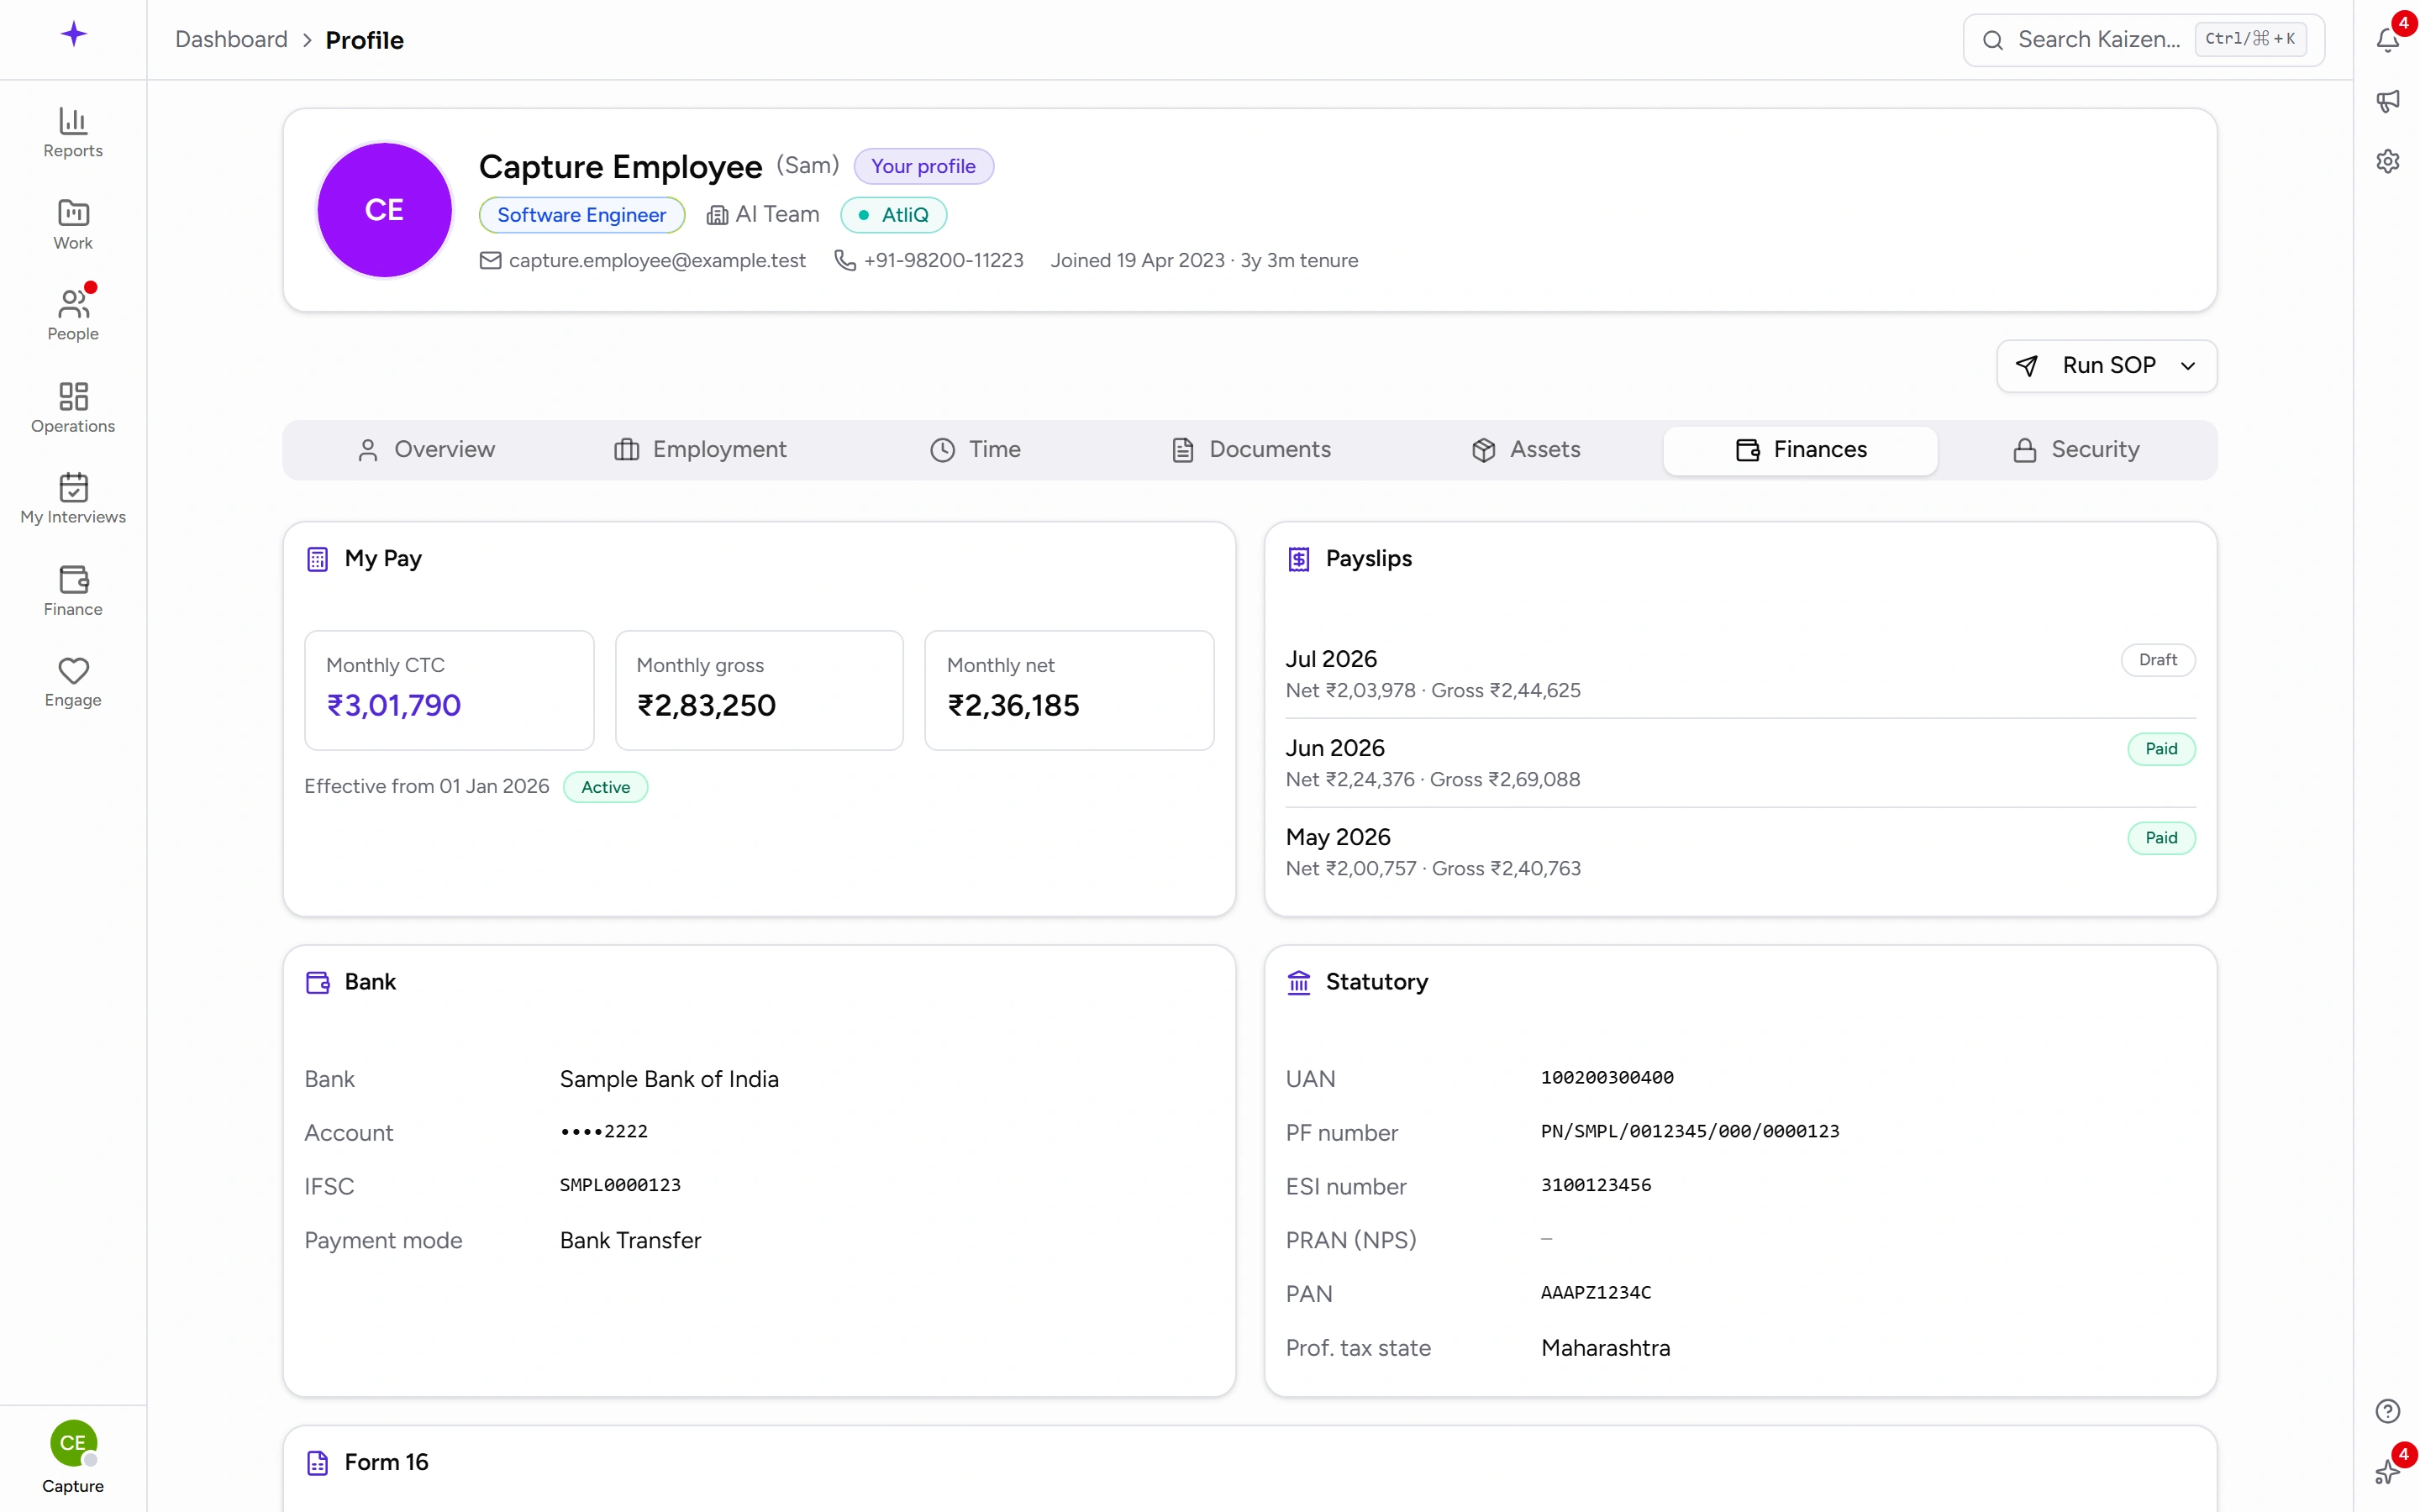Viewport: 2420px width, 1512px height.
Task: Switch to the Time tab
Action: coord(975,450)
